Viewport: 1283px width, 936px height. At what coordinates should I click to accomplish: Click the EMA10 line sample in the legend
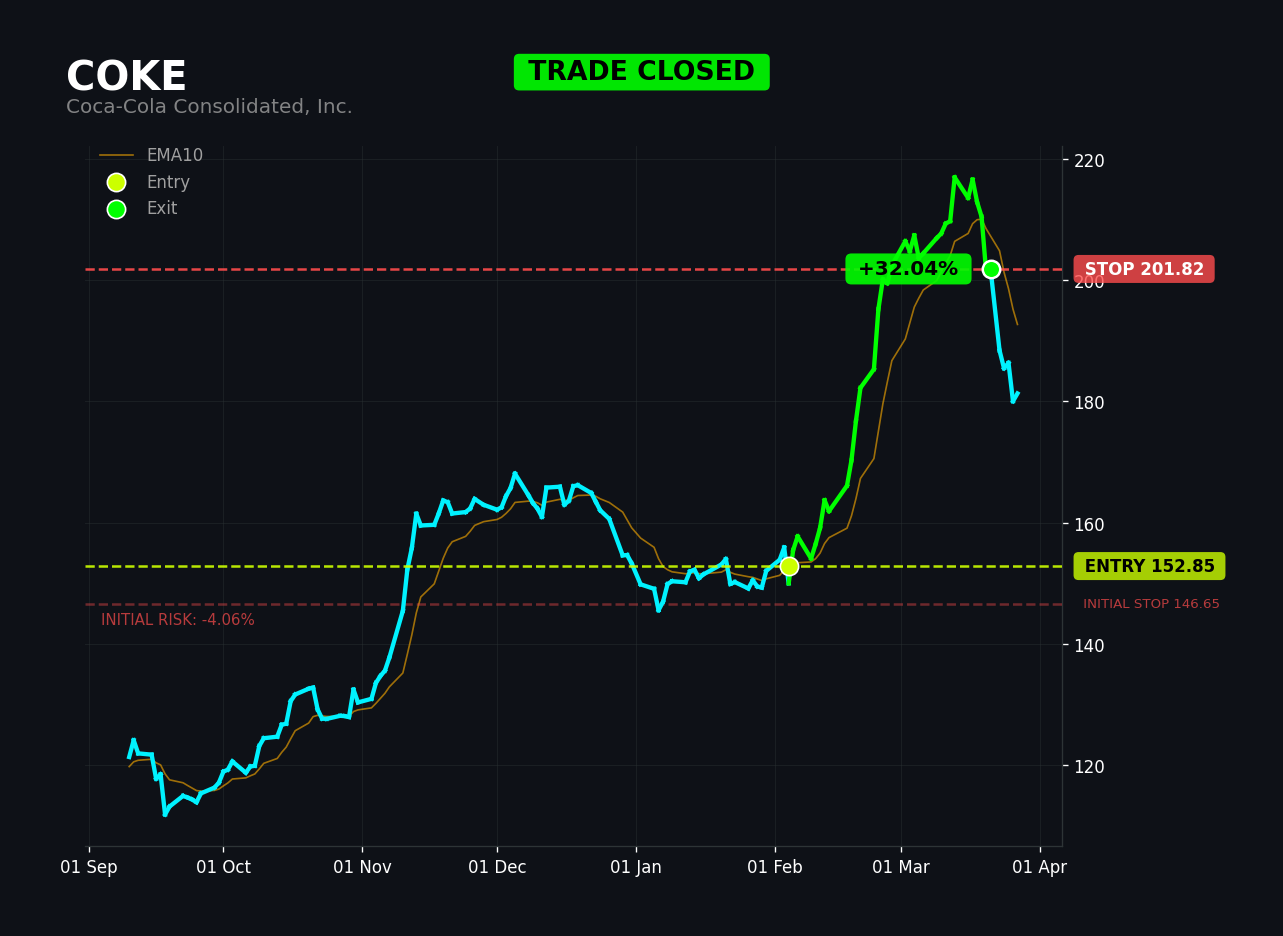116,156
